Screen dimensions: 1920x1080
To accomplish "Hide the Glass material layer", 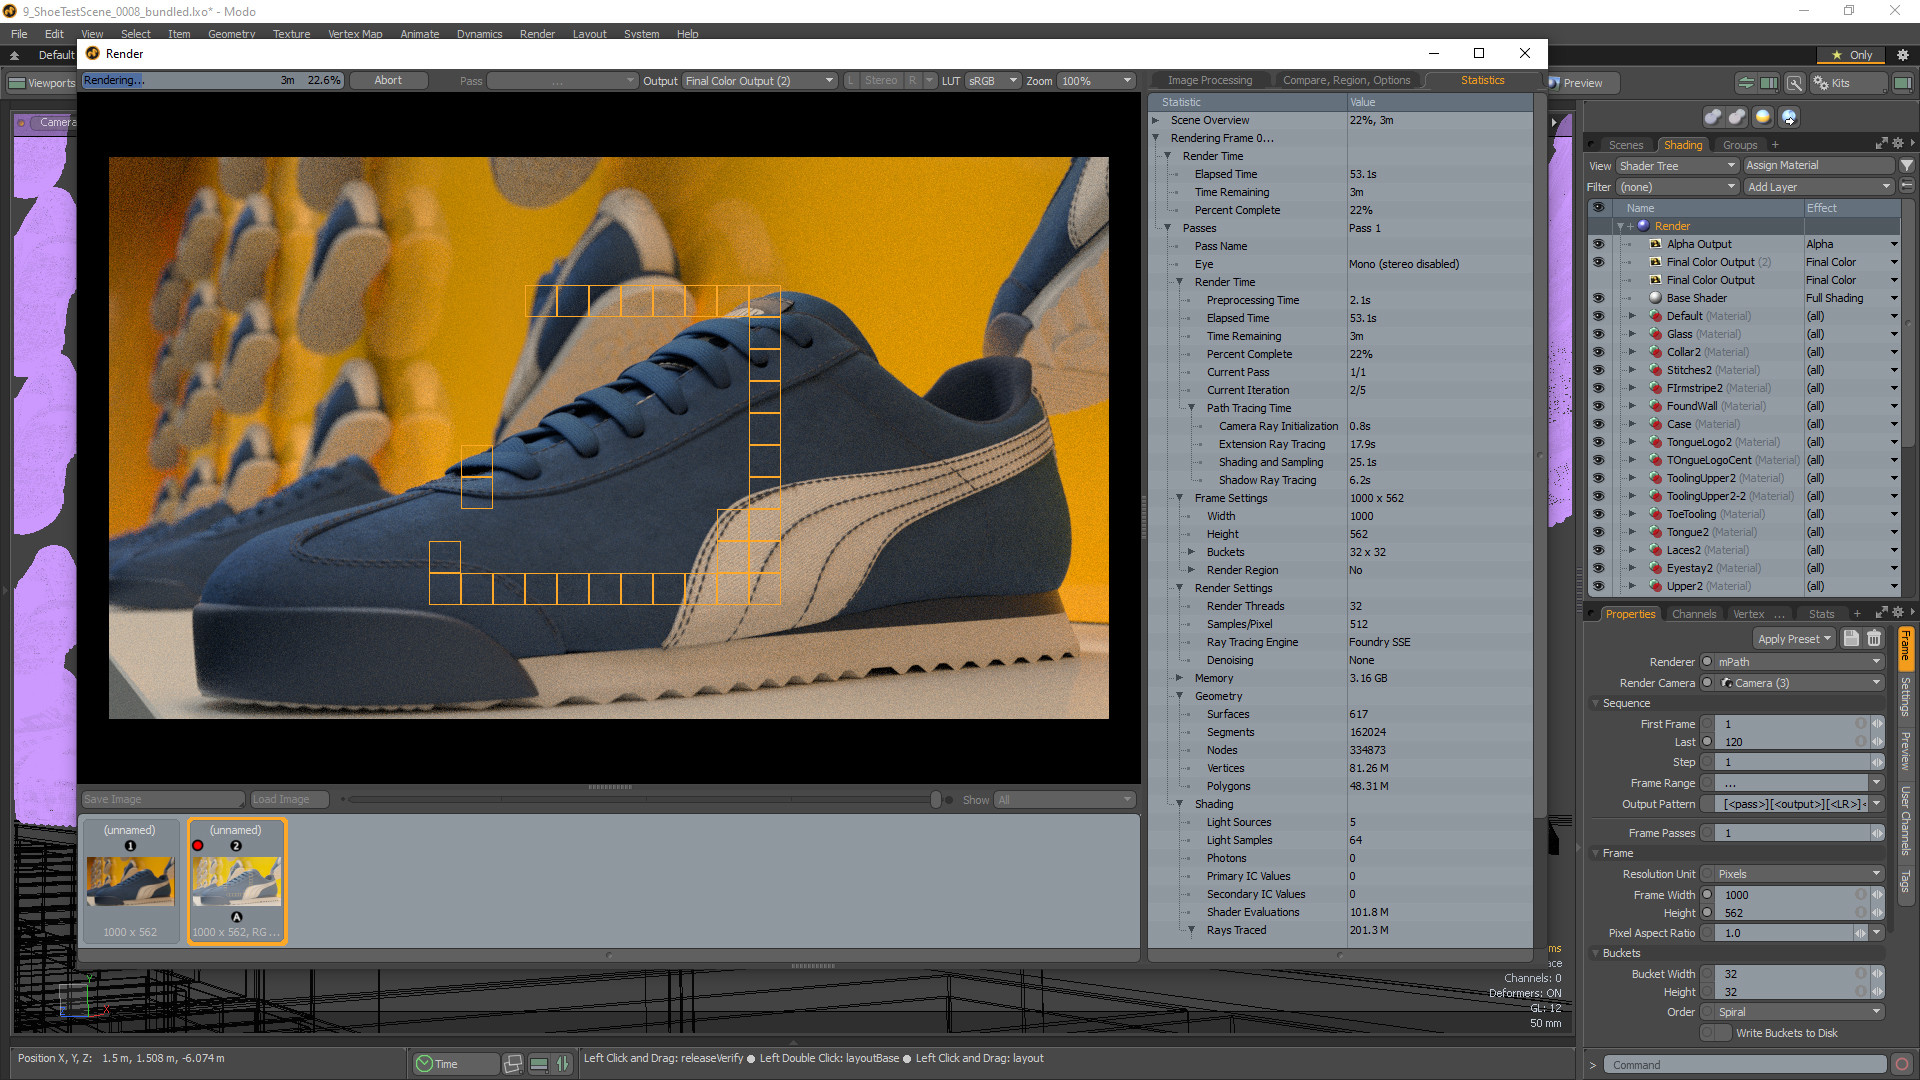I will (1598, 334).
